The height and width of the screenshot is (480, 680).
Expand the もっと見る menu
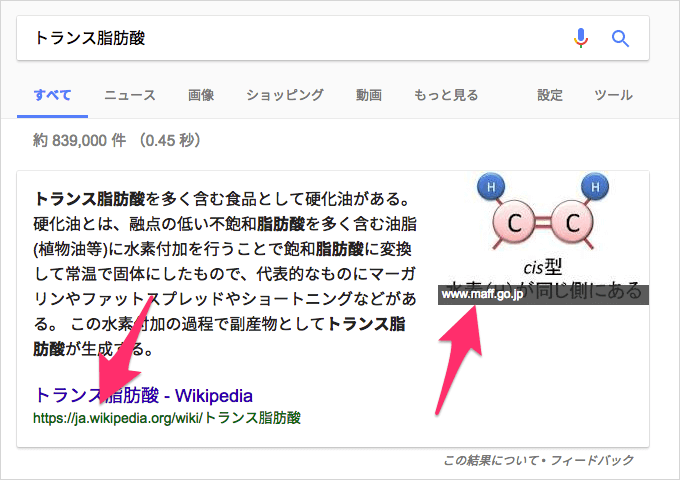click(446, 95)
